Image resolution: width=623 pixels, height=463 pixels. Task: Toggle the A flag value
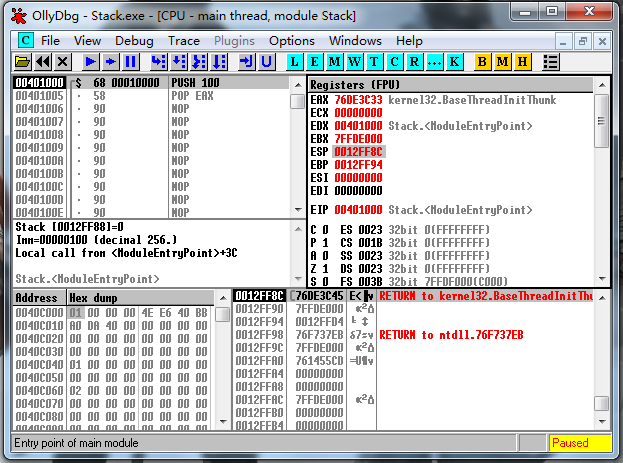[325, 256]
